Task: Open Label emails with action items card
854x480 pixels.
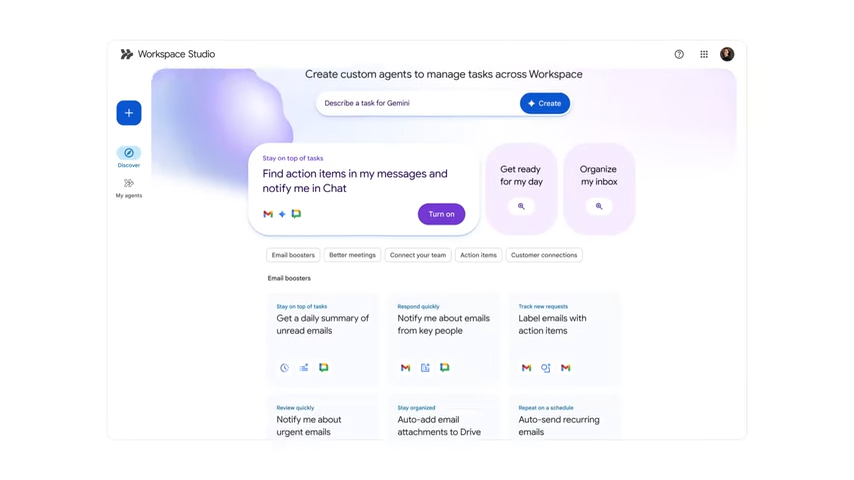Action: click(564, 336)
